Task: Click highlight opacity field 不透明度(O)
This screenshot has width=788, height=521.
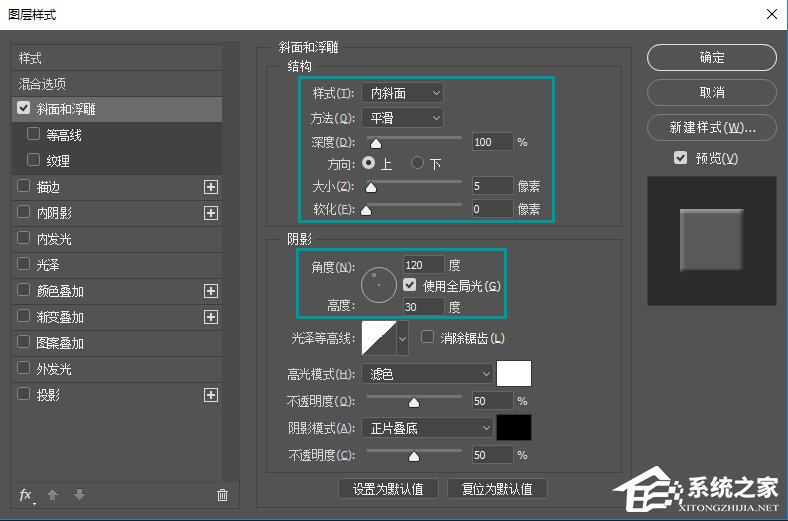Action: coord(492,401)
